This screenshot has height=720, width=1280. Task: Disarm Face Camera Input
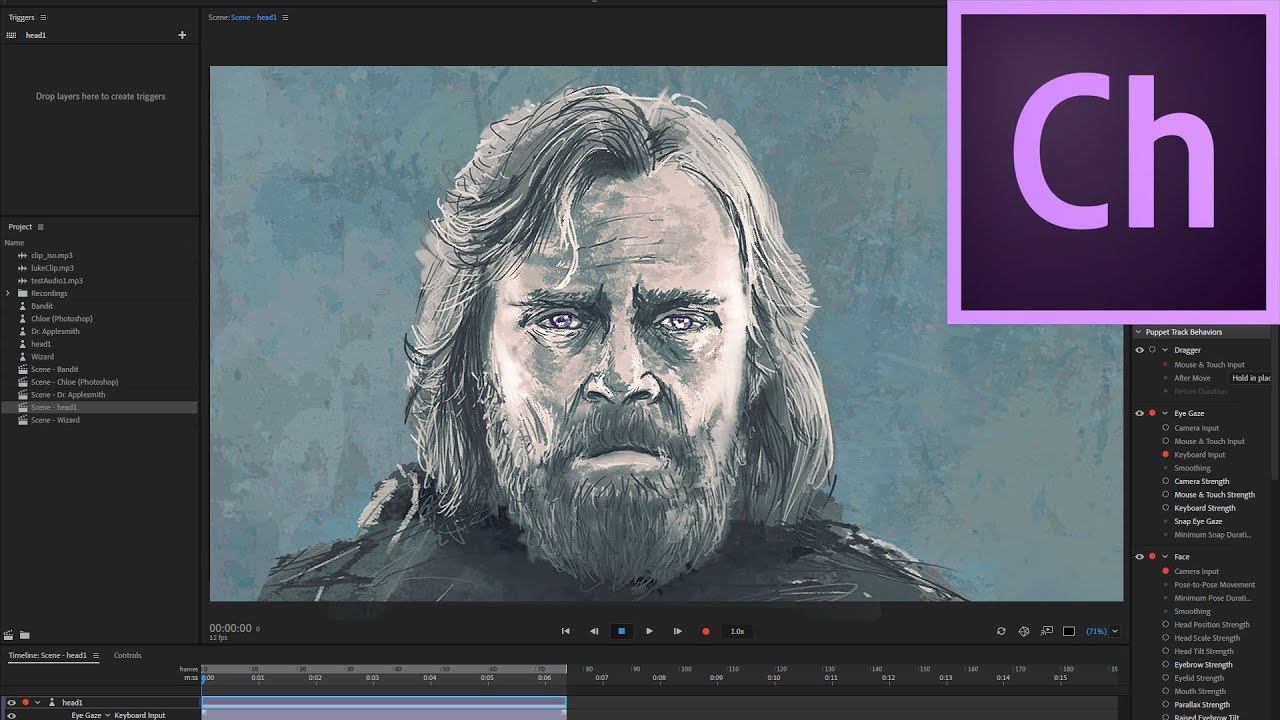point(1165,571)
